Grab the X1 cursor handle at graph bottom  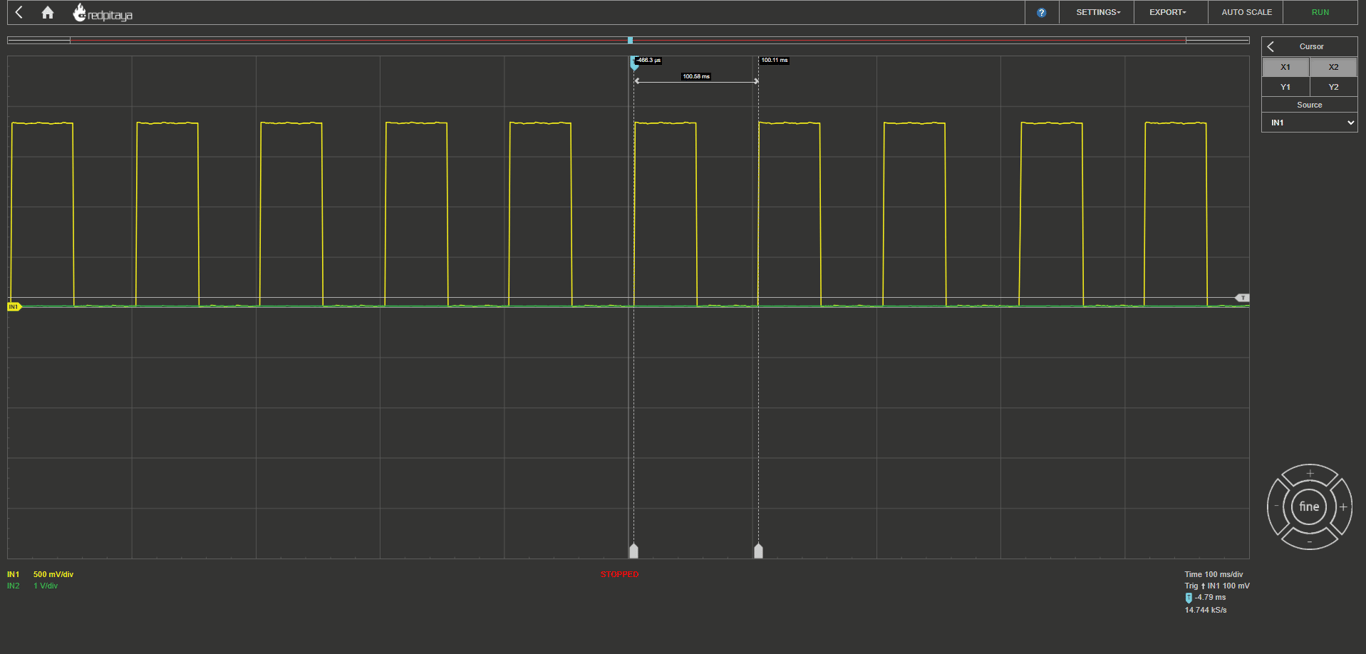click(633, 551)
